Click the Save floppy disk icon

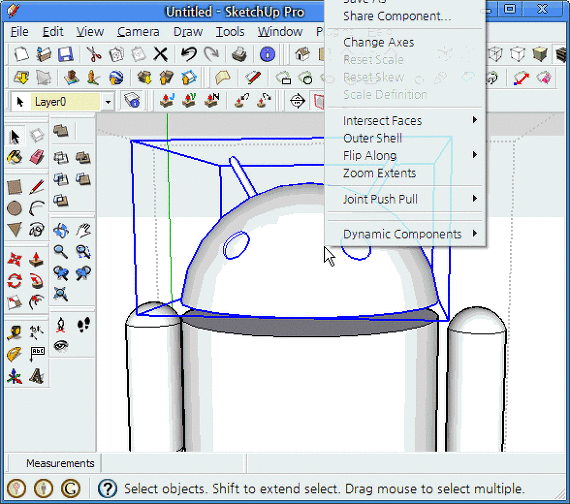coord(66,55)
